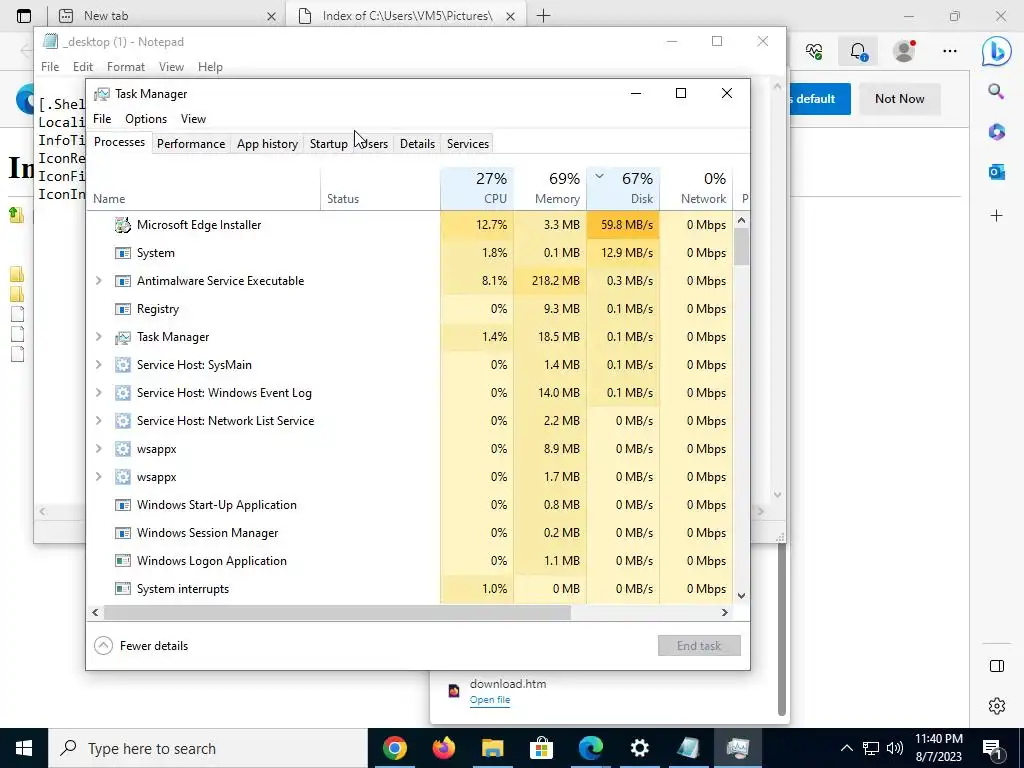Select Windows Session Manager row
The height and width of the screenshot is (768, 1024).
click(410, 533)
